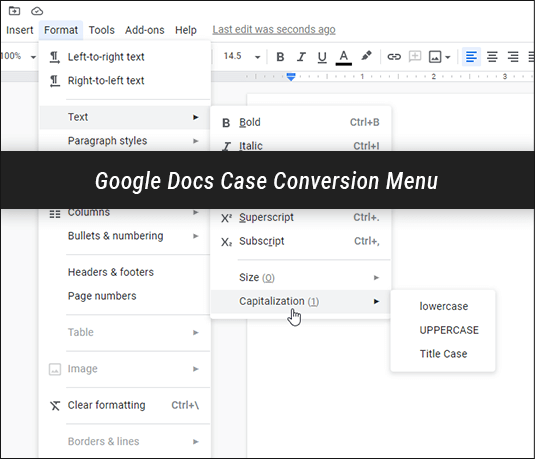Open the text color picker
The width and height of the screenshot is (535, 459).
coord(344,57)
